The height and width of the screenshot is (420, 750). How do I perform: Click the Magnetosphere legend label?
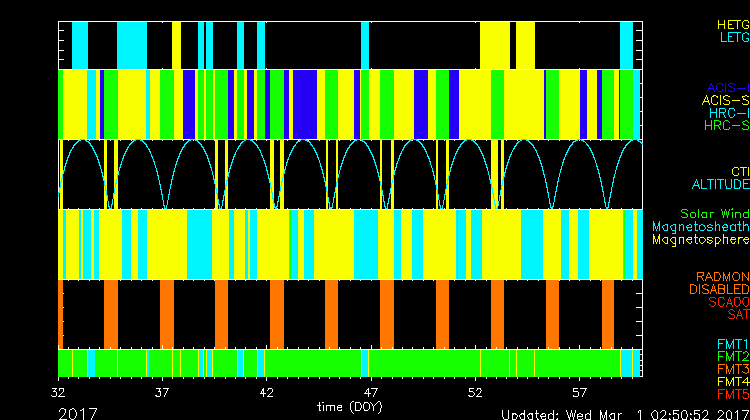tap(700, 240)
